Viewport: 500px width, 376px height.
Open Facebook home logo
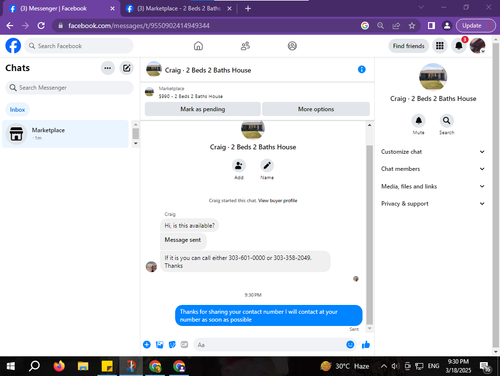coord(13,46)
